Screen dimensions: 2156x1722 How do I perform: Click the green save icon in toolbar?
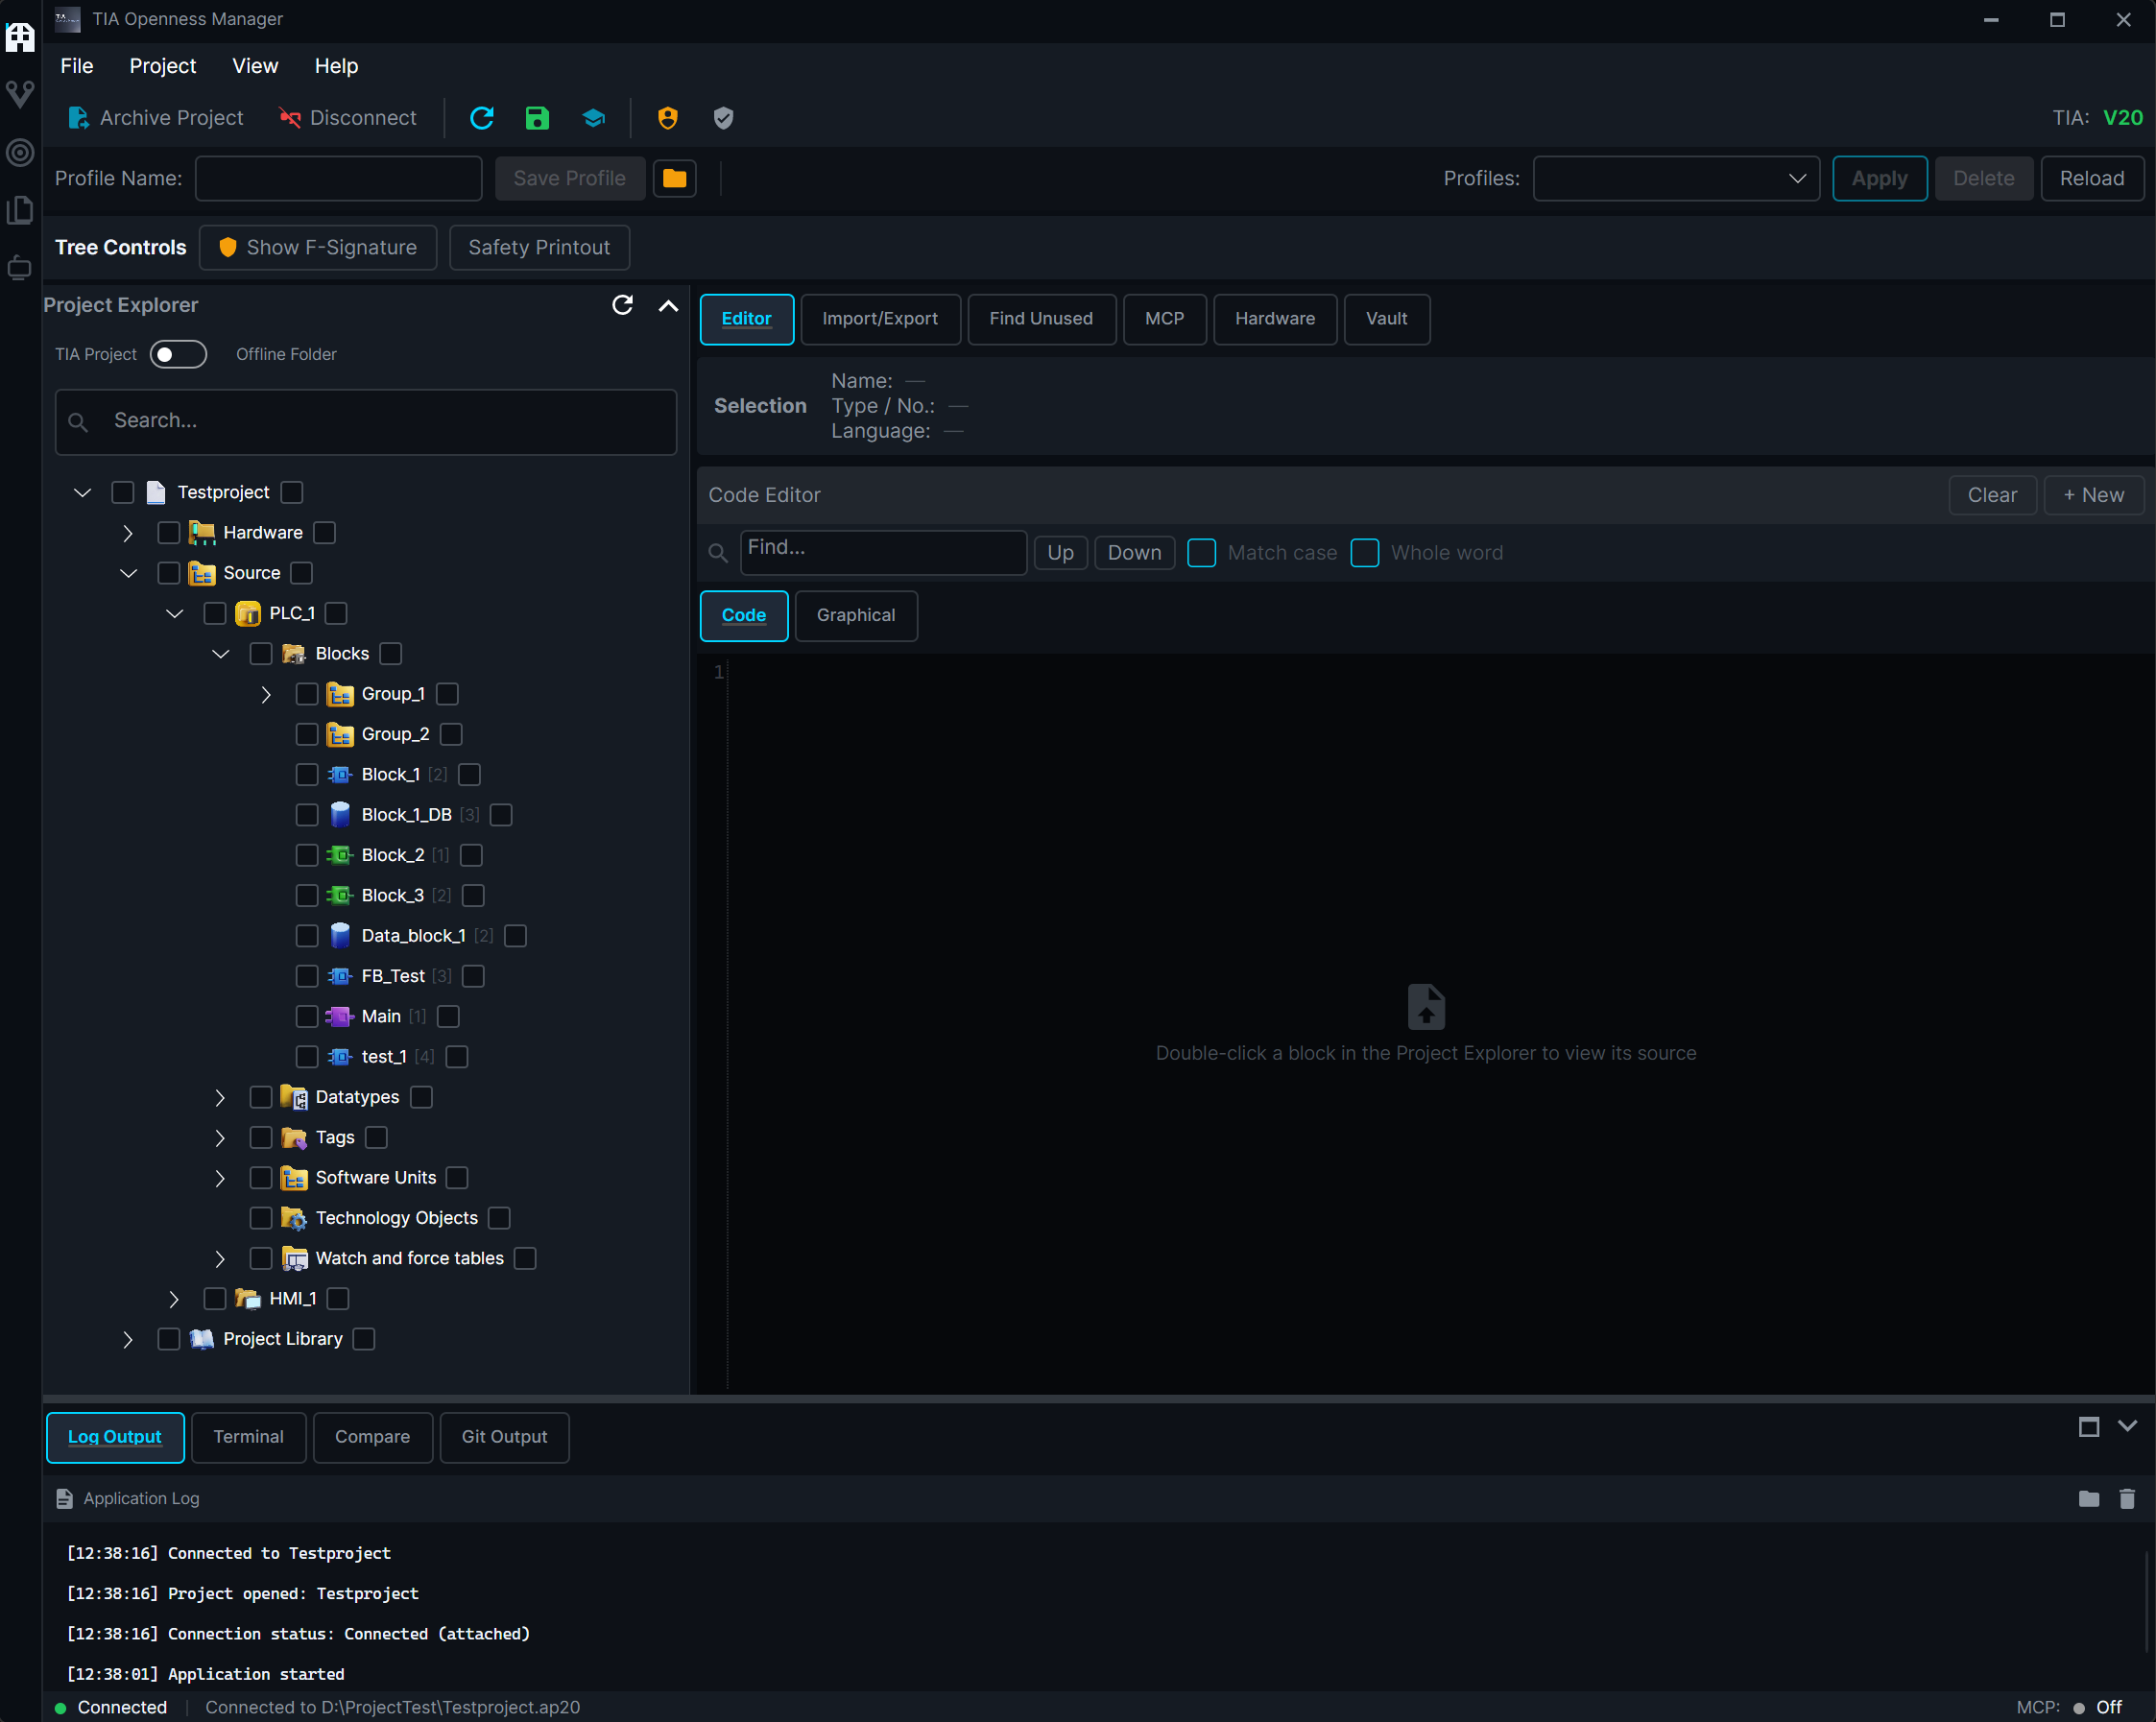click(537, 118)
